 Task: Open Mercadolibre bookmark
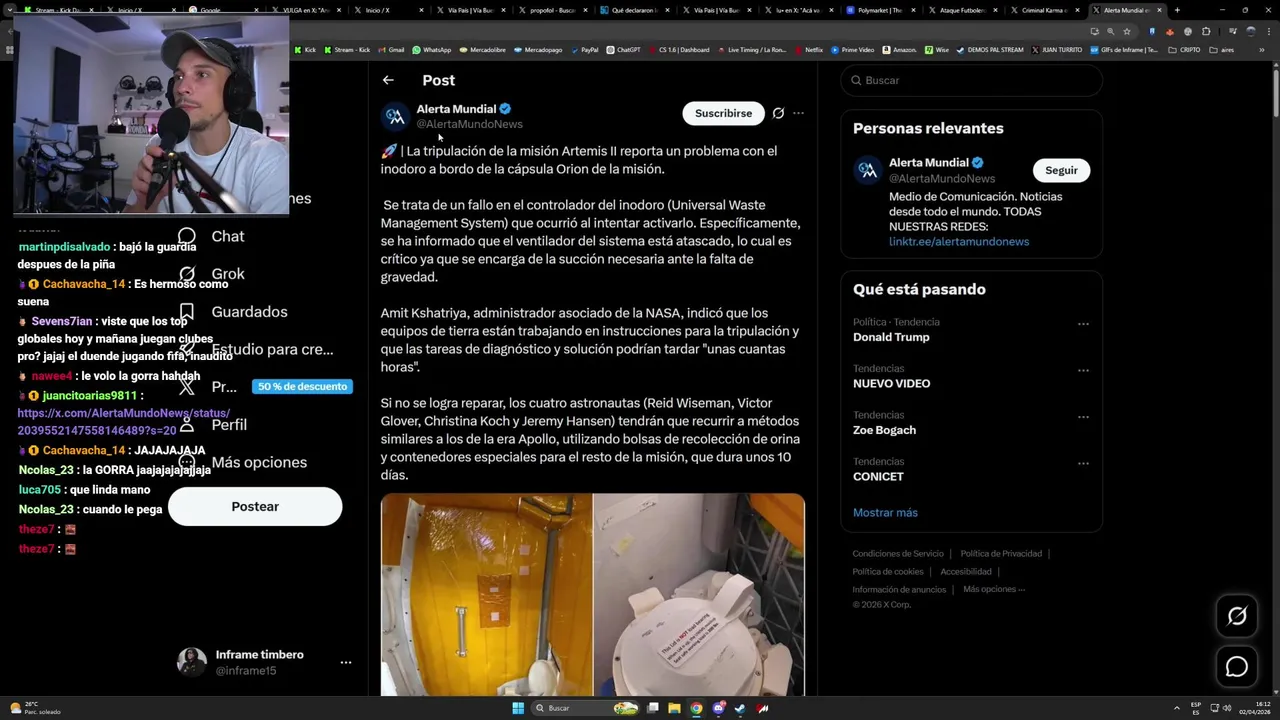pos(483,49)
